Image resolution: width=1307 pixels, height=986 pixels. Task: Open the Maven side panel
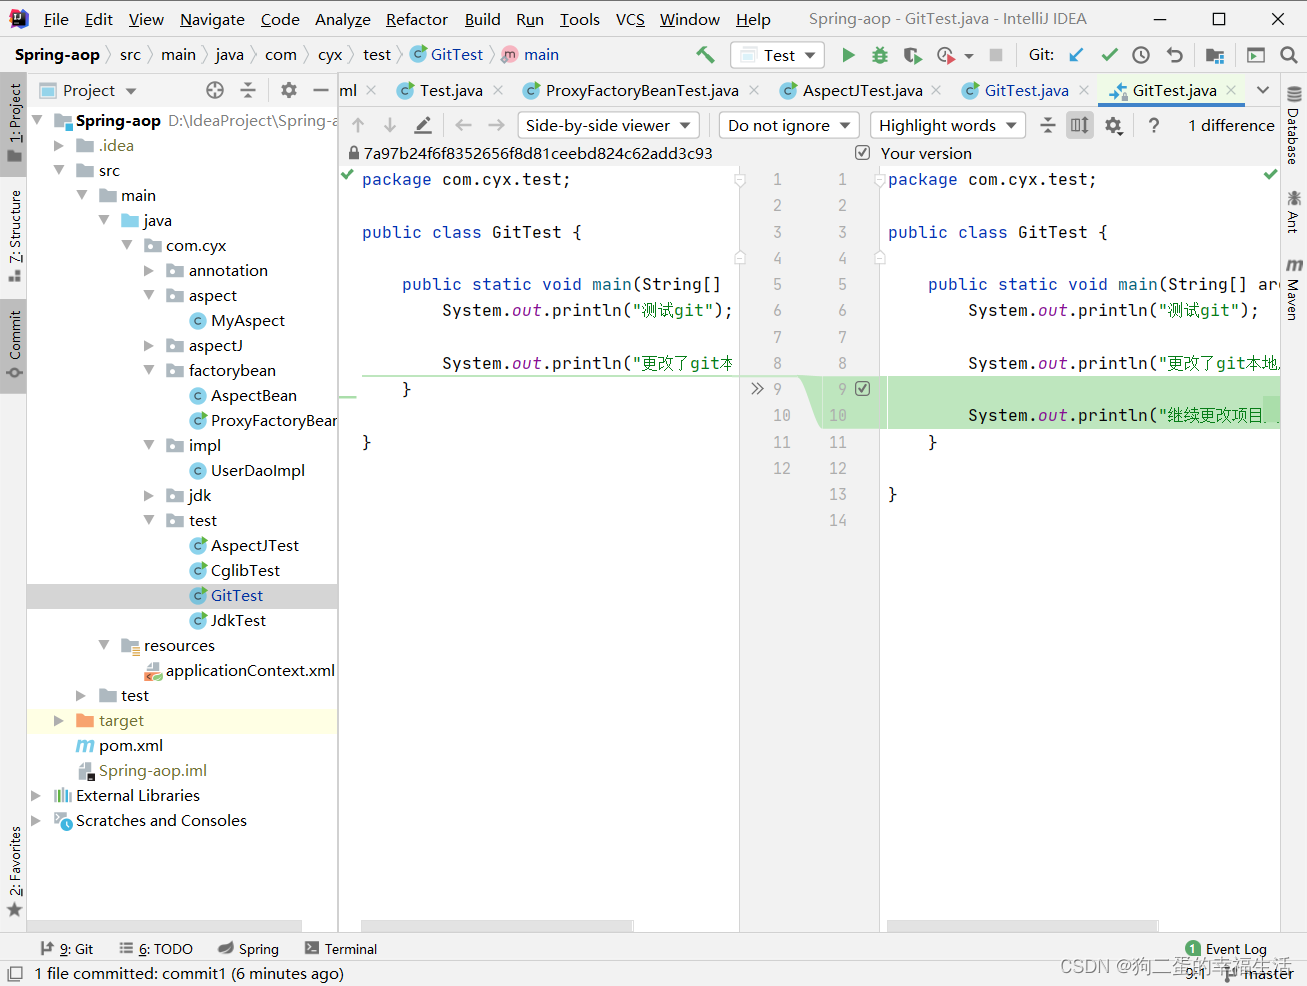coord(1294,289)
